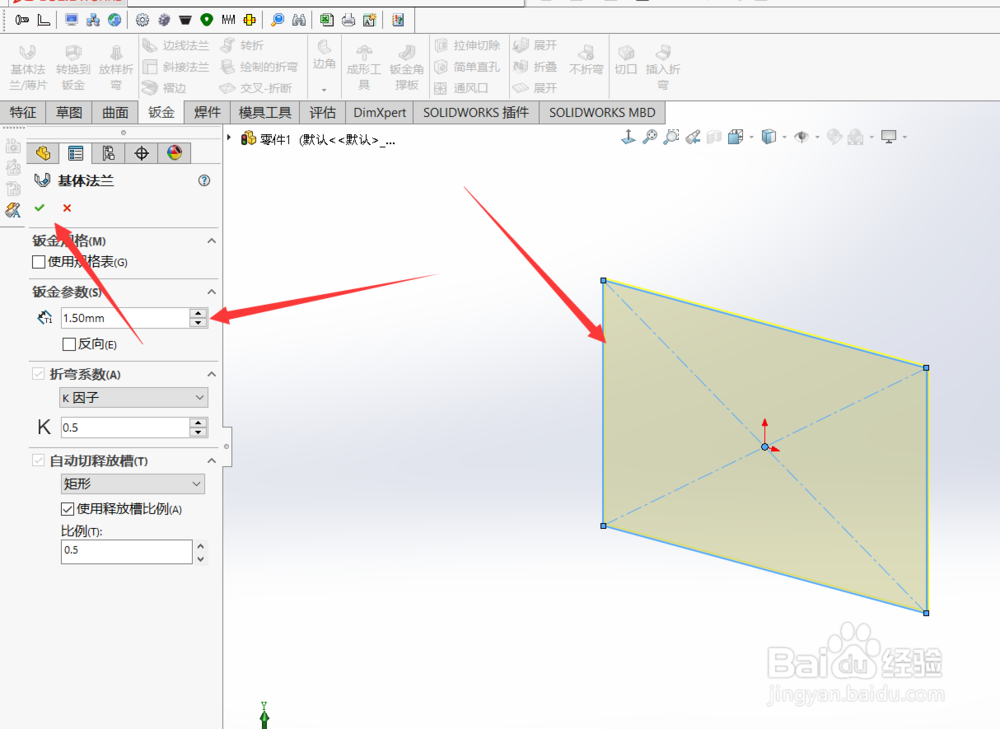Open the K 因子 dropdown

(133, 397)
